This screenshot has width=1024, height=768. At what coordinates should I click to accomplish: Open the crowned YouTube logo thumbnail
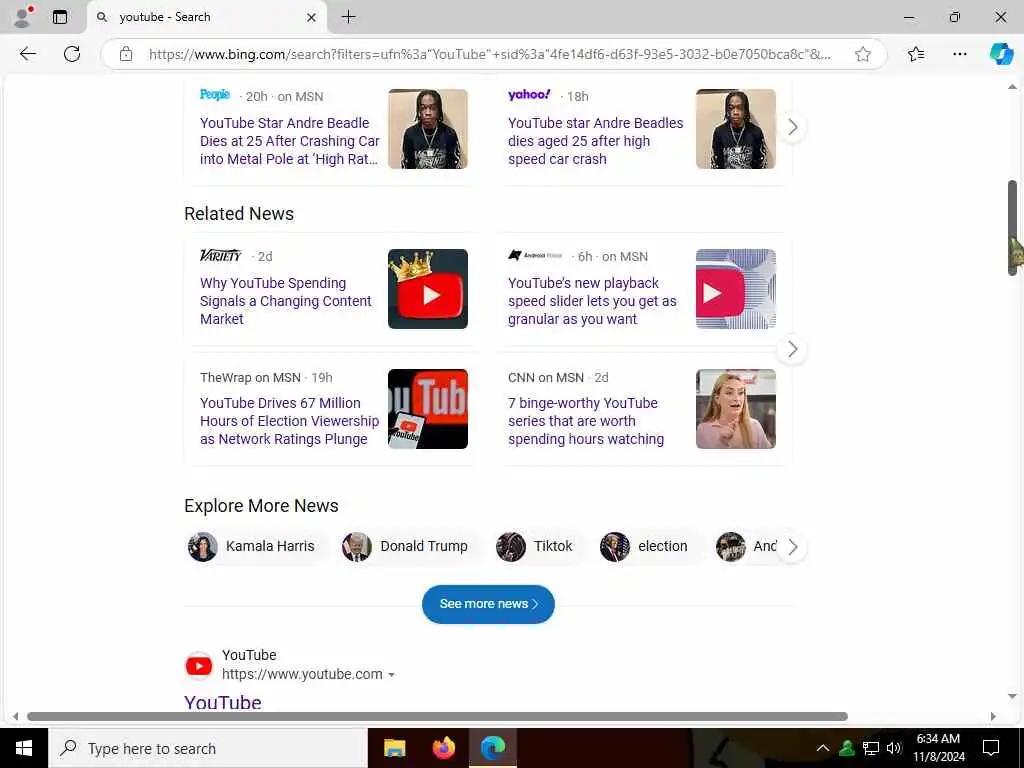click(x=428, y=289)
